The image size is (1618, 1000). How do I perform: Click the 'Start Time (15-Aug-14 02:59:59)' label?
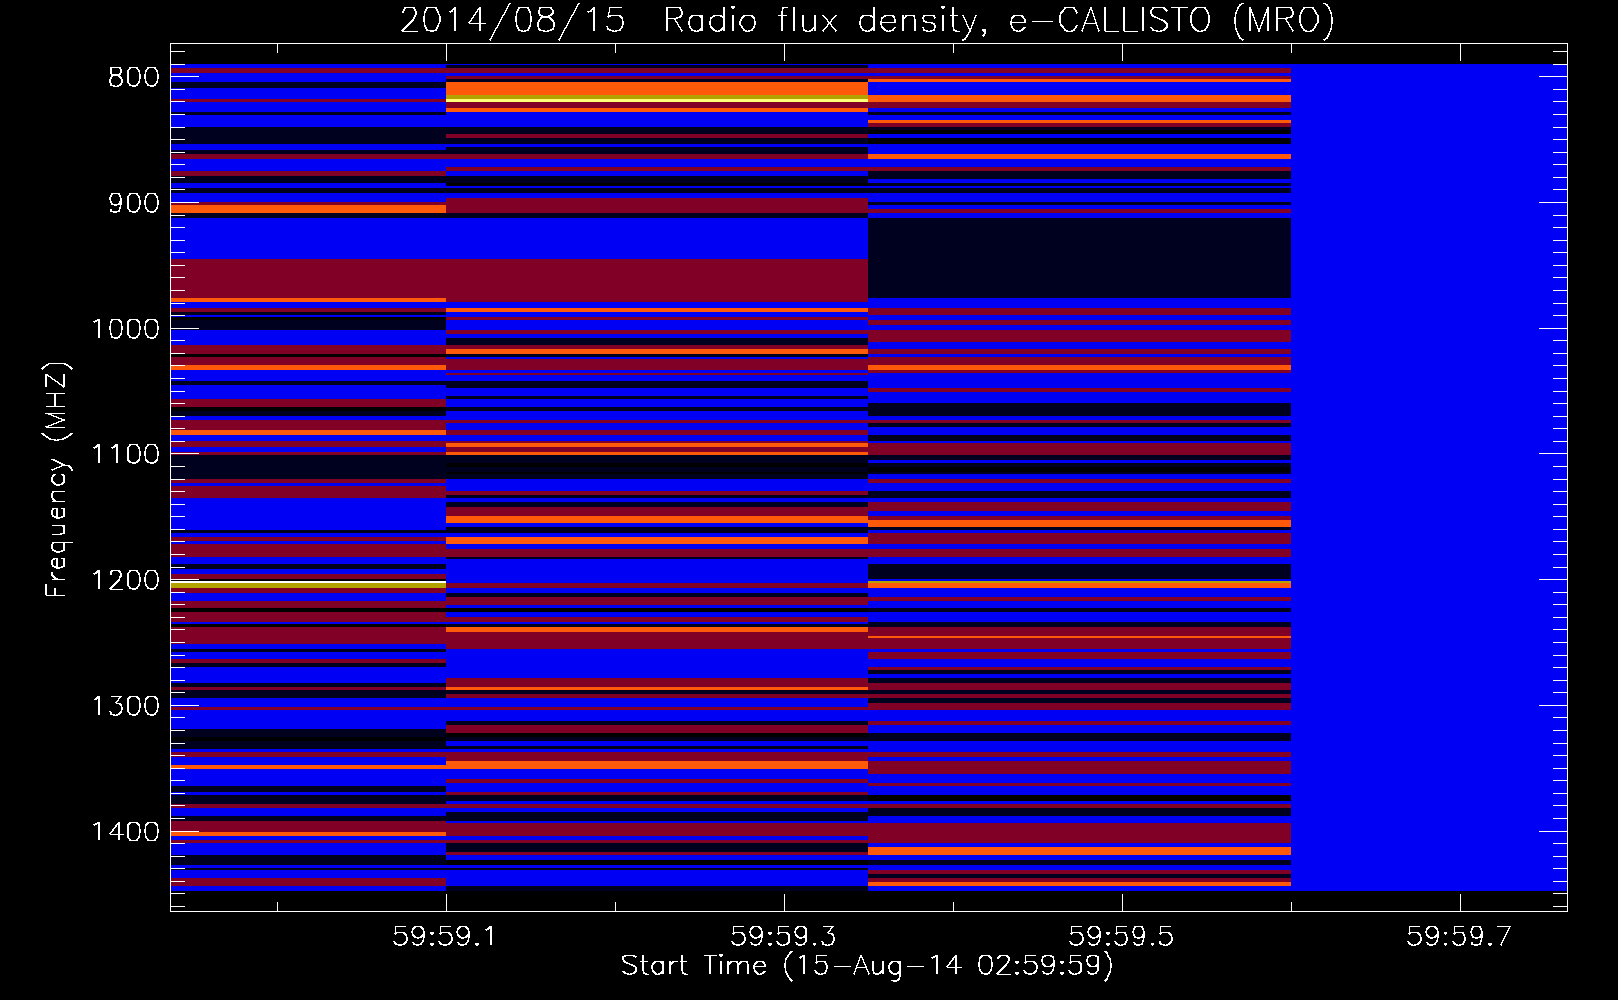pyautogui.click(x=867, y=966)
